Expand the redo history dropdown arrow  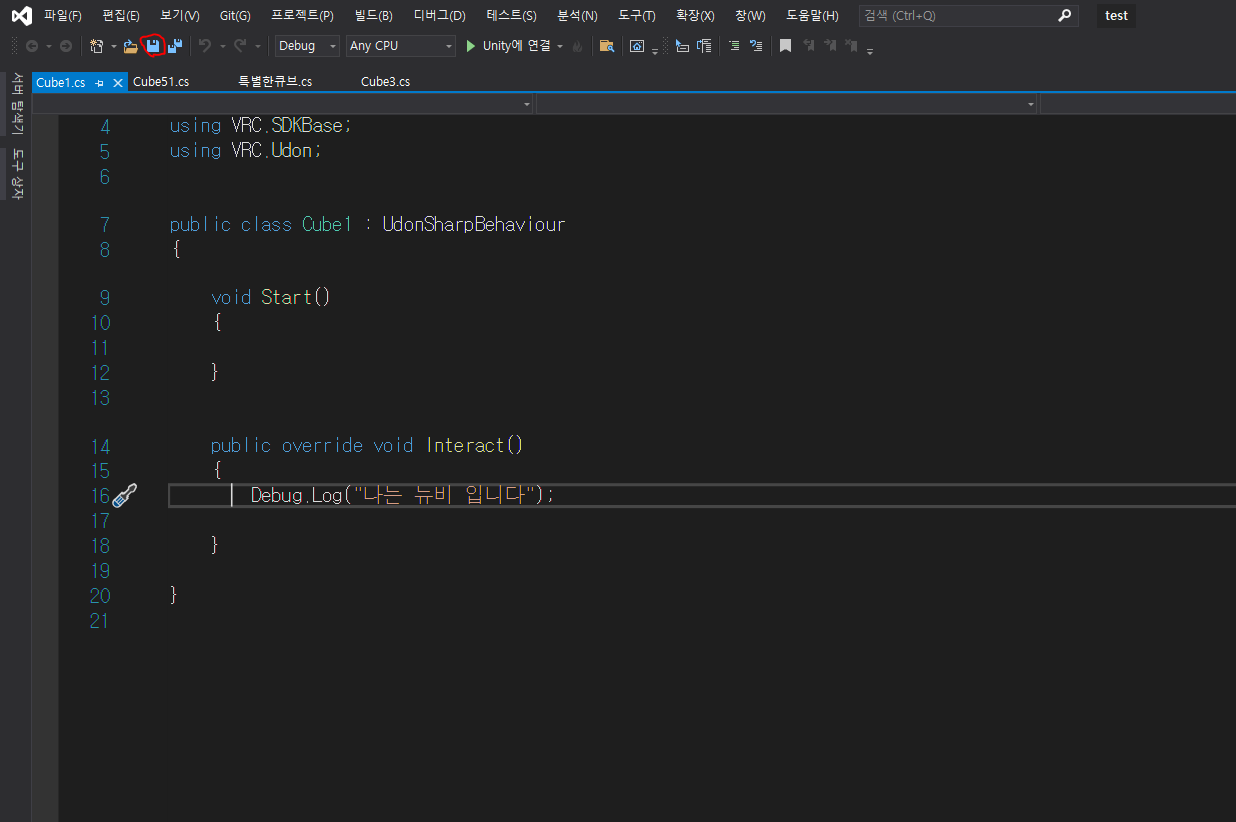point(257,46)
